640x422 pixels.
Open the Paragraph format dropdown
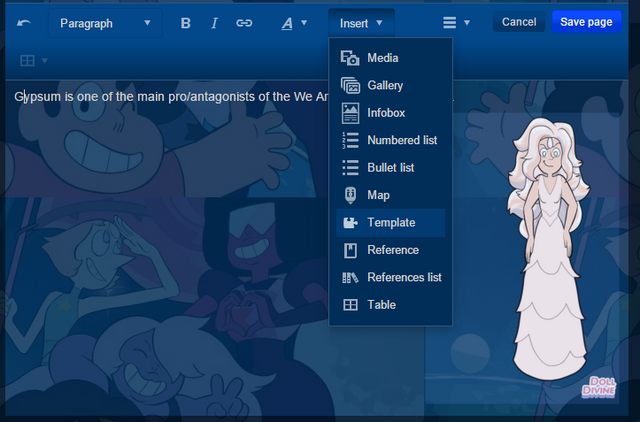click(105, 23)
